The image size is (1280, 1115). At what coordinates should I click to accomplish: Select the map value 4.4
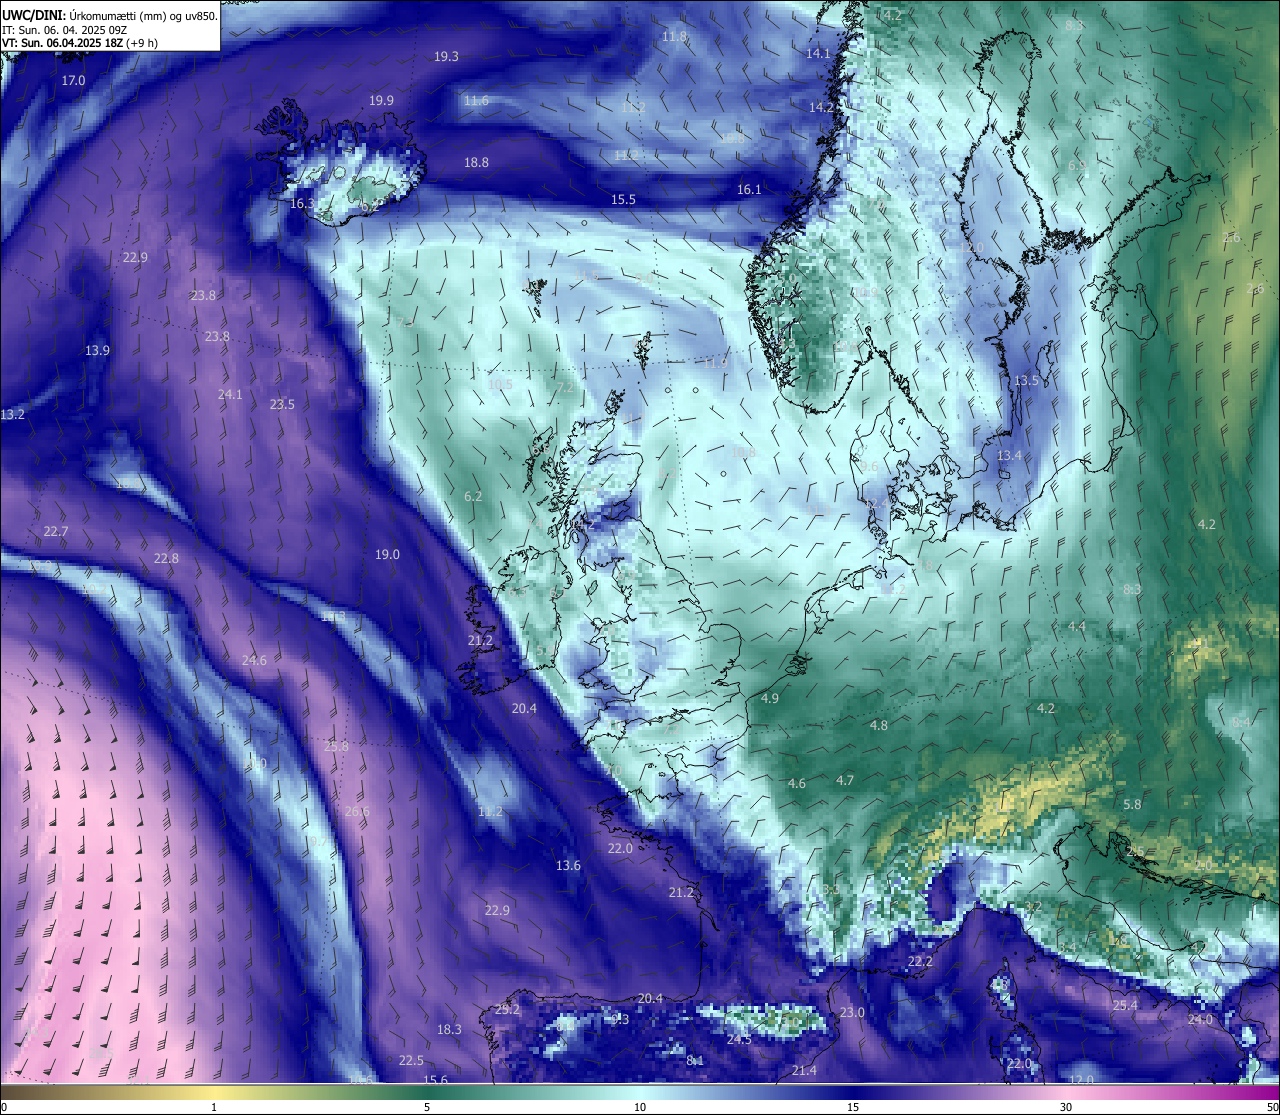click(x=1077, y=627)
